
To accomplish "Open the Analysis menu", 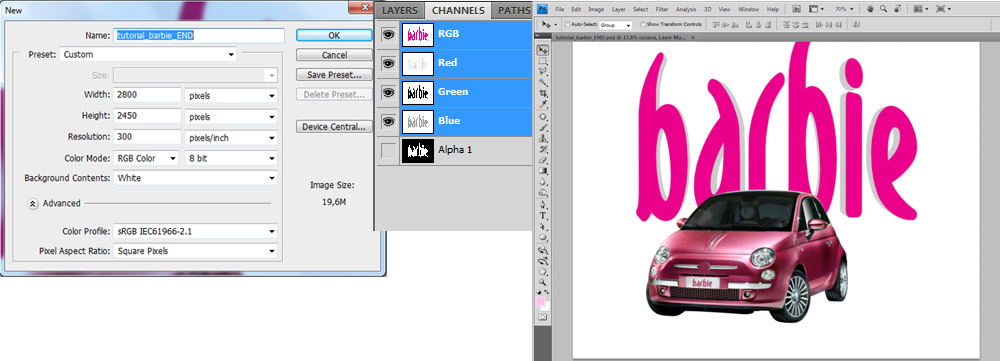I will (686, 9).
